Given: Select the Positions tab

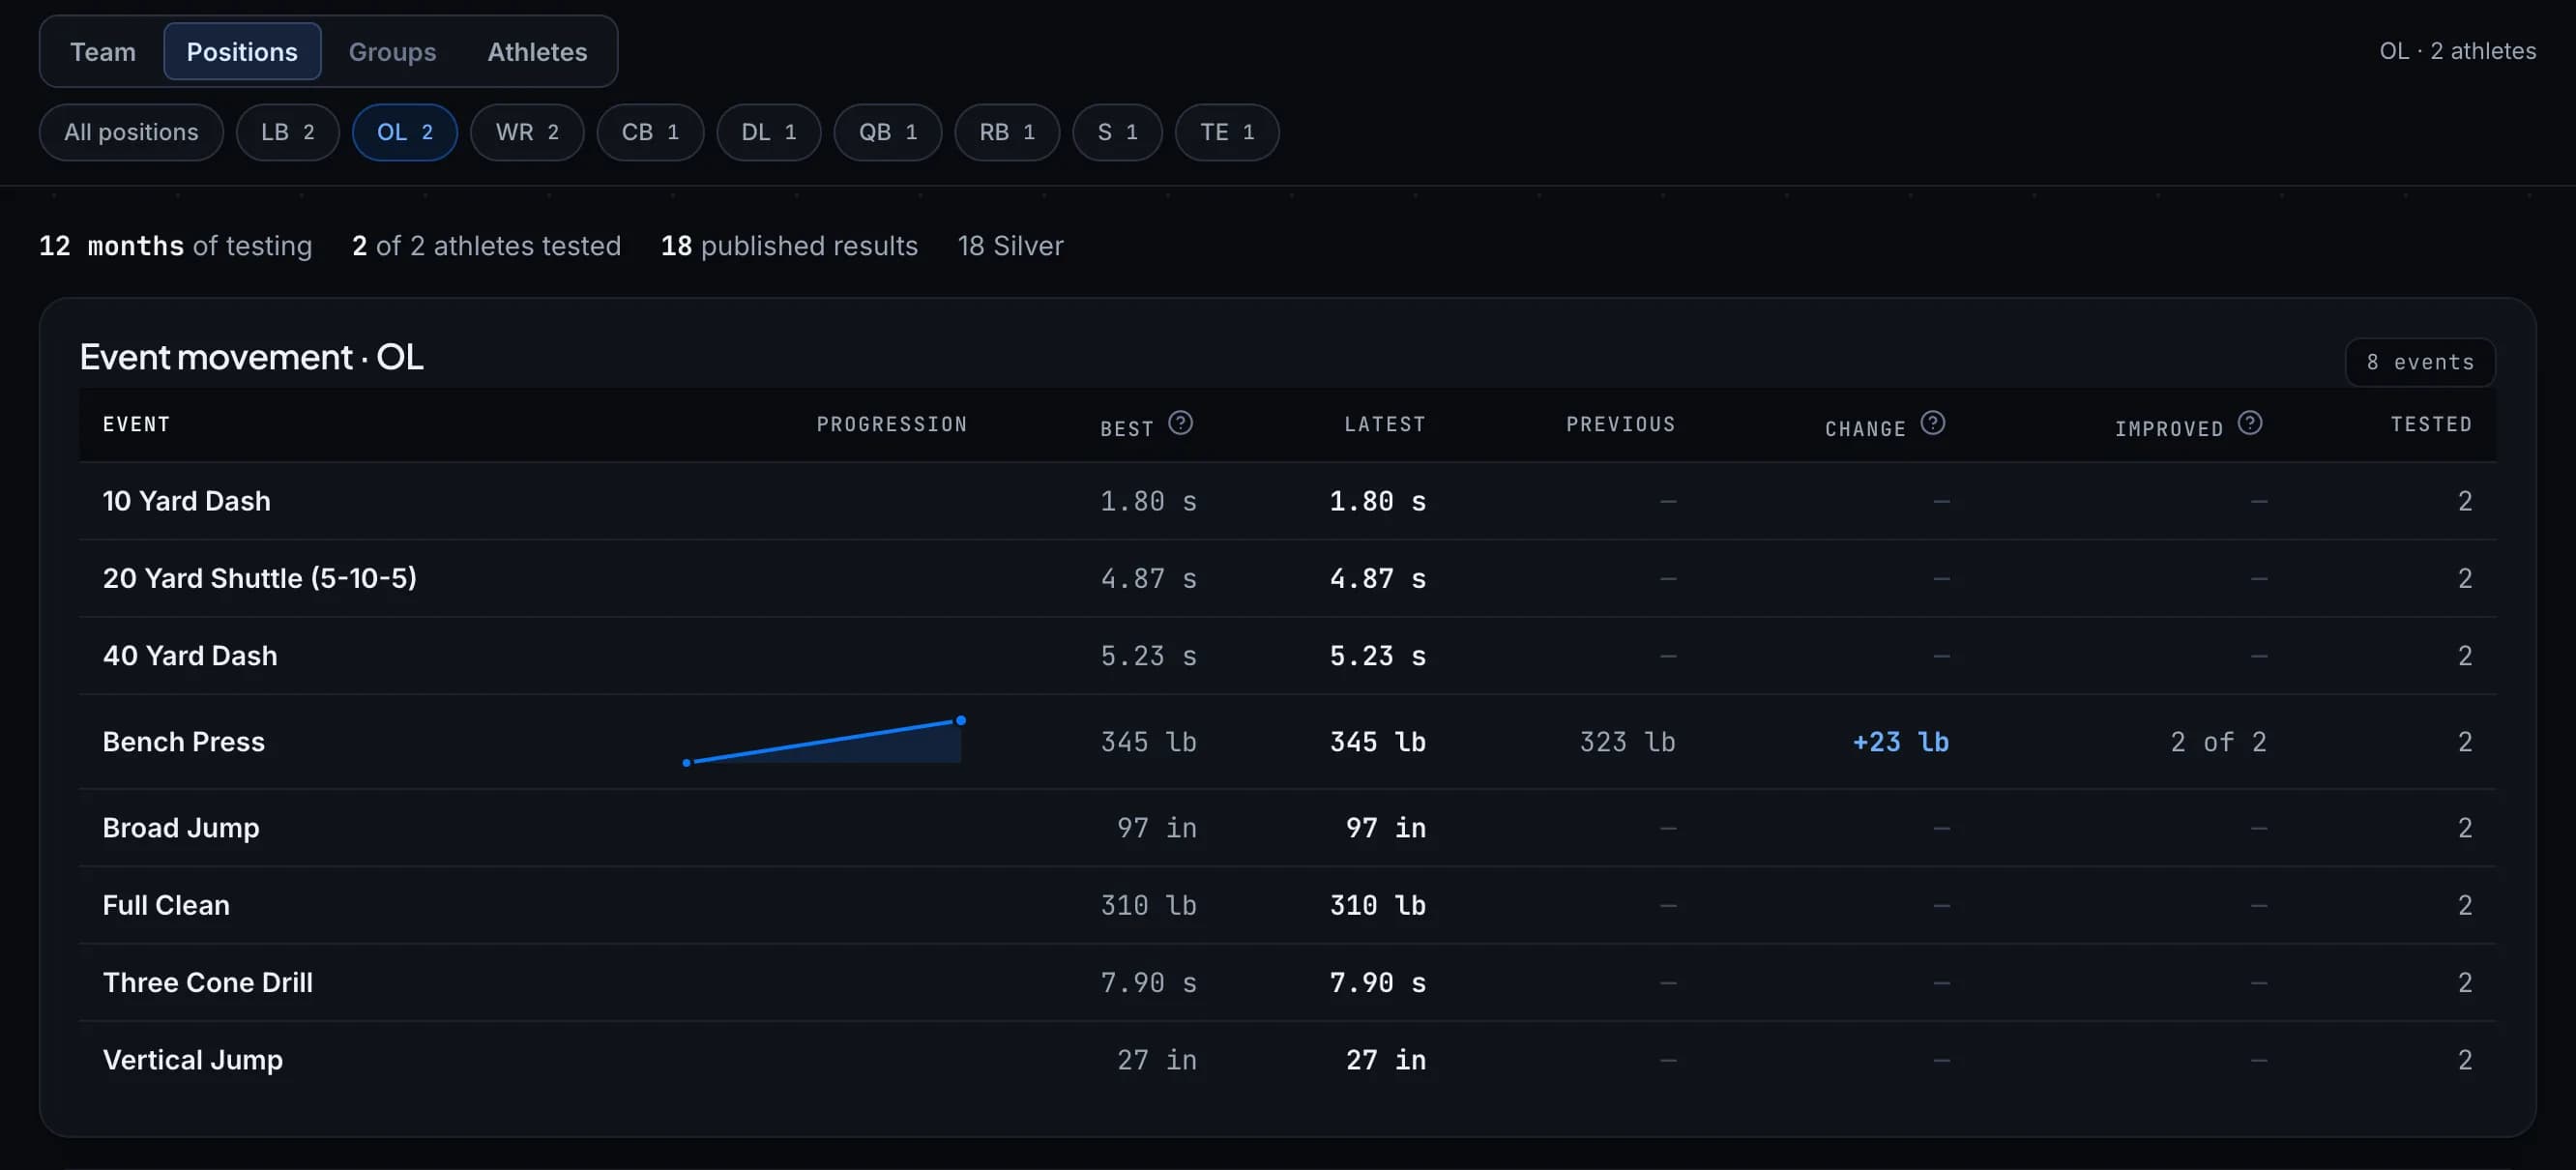Looking at the screenshot, I should tap(242, 52).
